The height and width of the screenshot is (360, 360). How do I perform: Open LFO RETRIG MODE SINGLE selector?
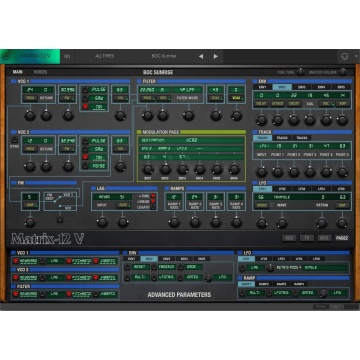[x=324, y=268]
